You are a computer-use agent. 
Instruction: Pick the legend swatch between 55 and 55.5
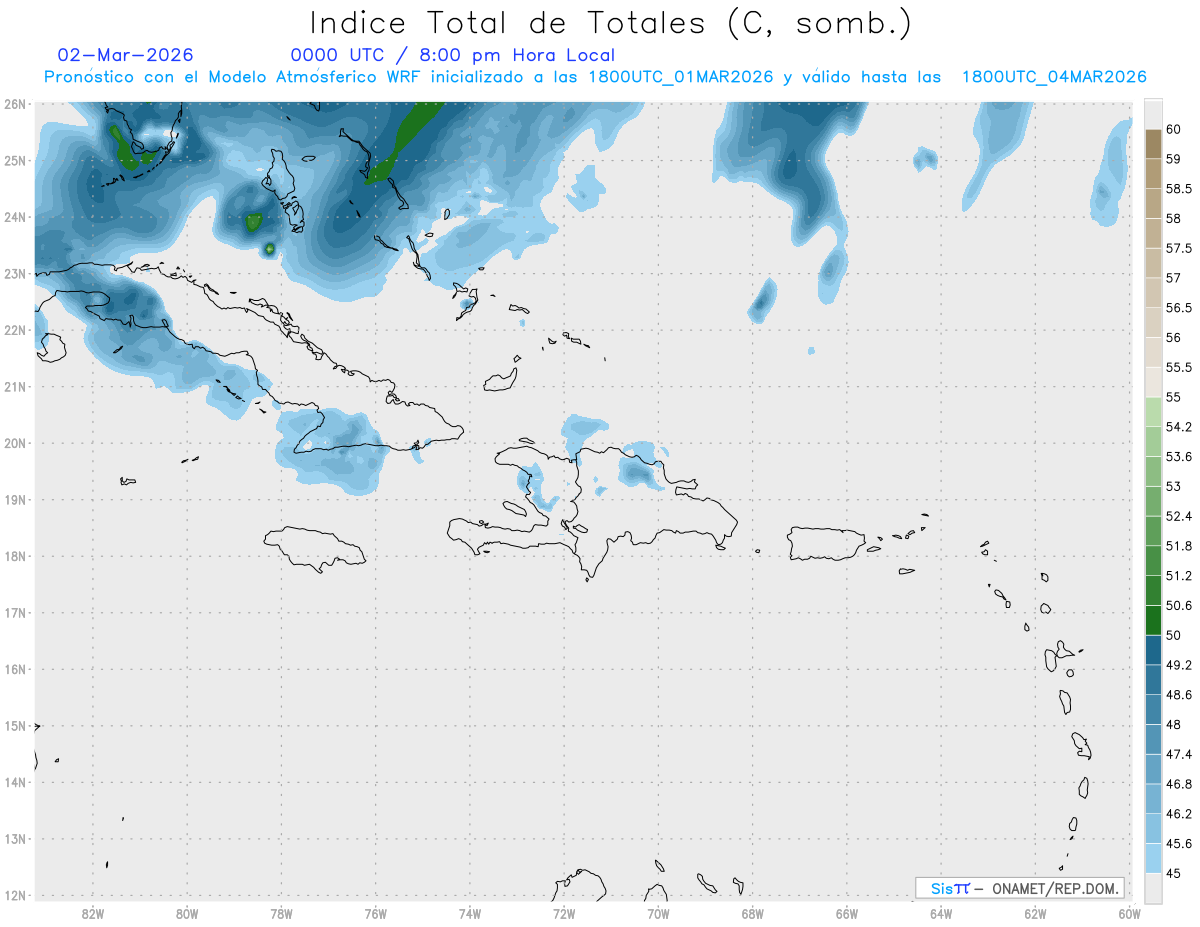1153,382
